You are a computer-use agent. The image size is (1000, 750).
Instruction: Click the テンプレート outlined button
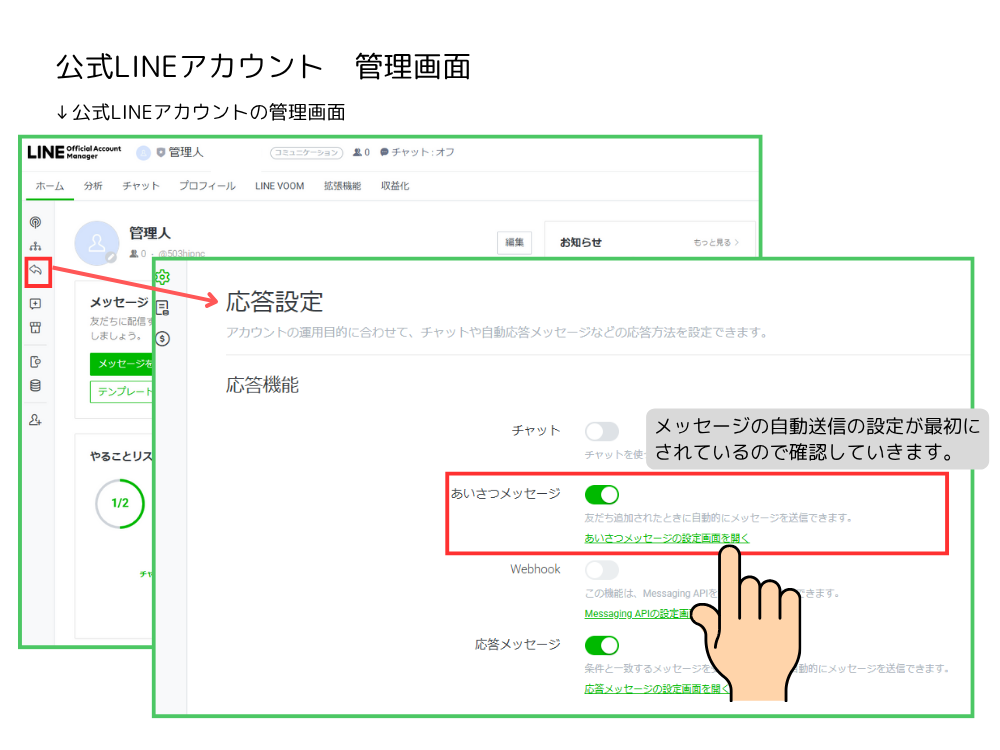tap(122, 392)
